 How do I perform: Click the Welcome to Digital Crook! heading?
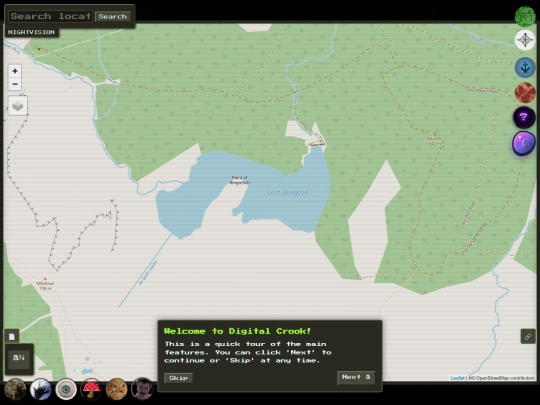[x=238, y=331]
